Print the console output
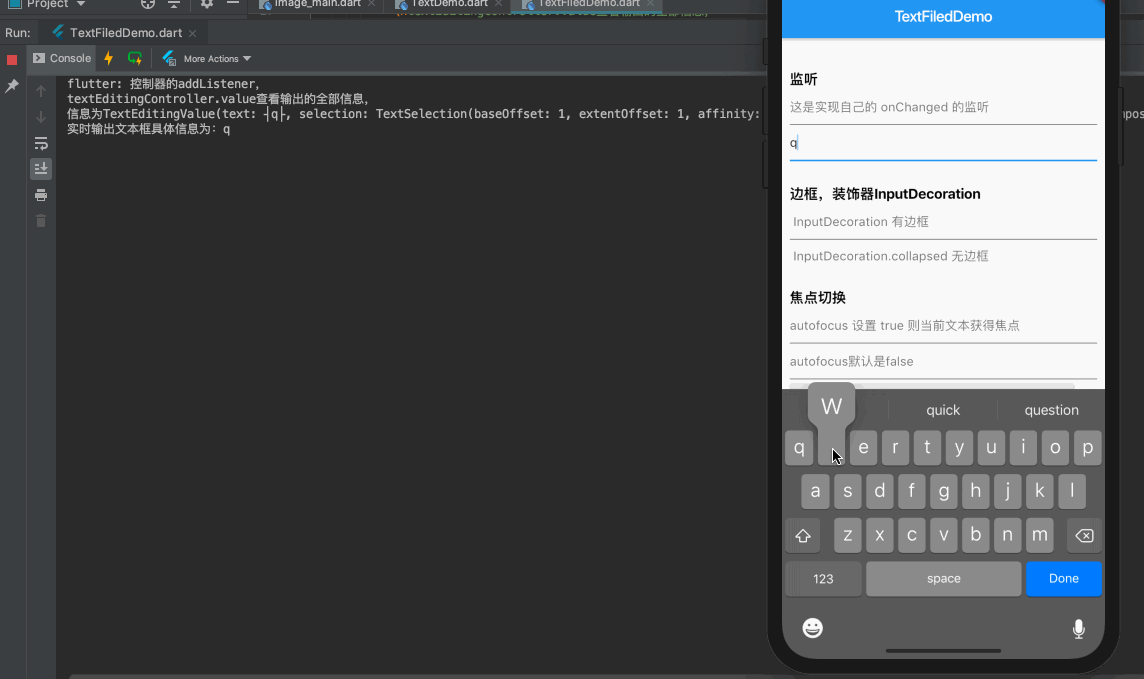 [x=41, y=195]
